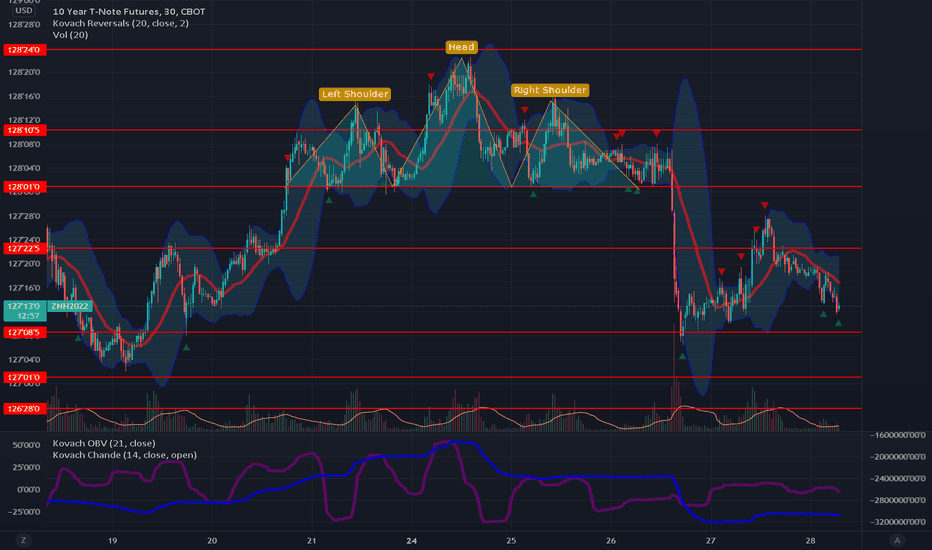This screenshot has width=932, height=550.
Task: Click the ZNH2022 symbol tag
Action: tap(70, 306)
